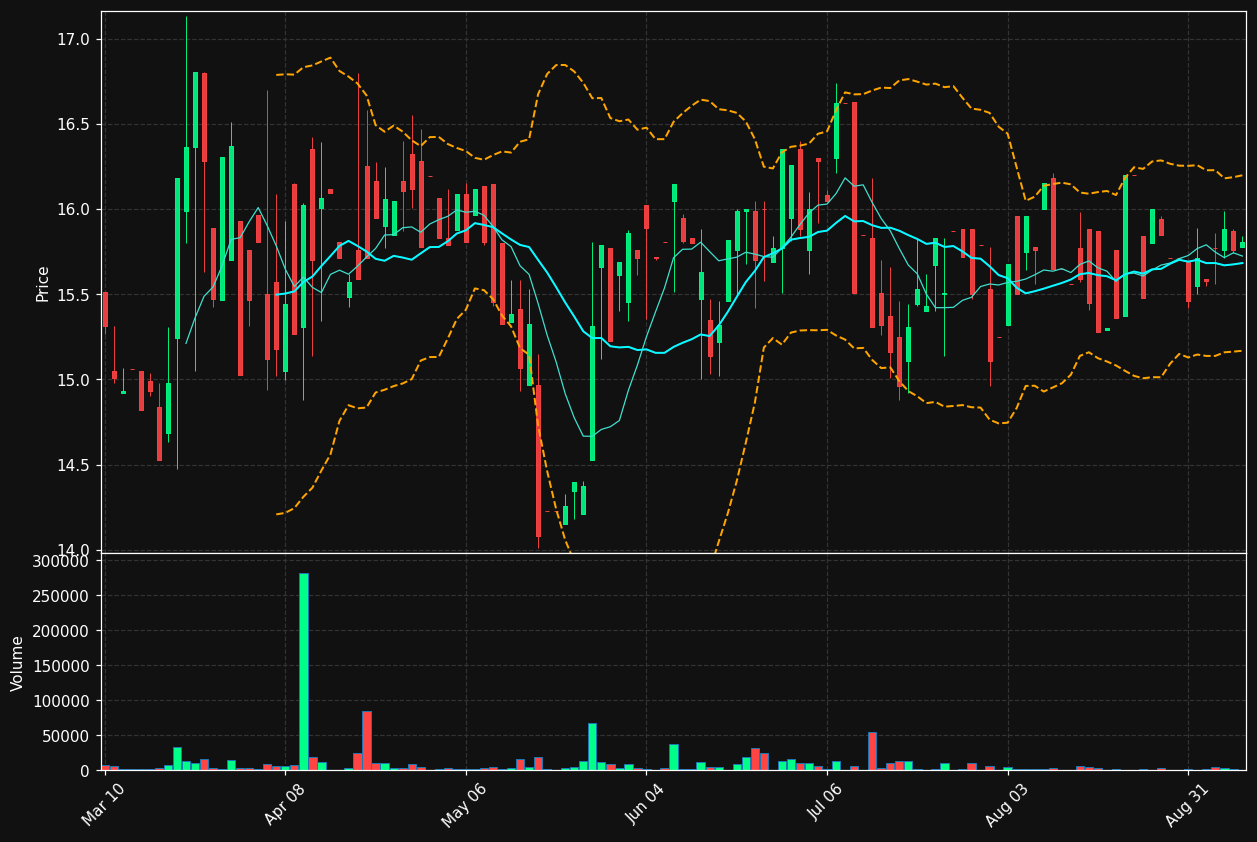Select the tallest green volume bar near 280000

pos(303,672)
